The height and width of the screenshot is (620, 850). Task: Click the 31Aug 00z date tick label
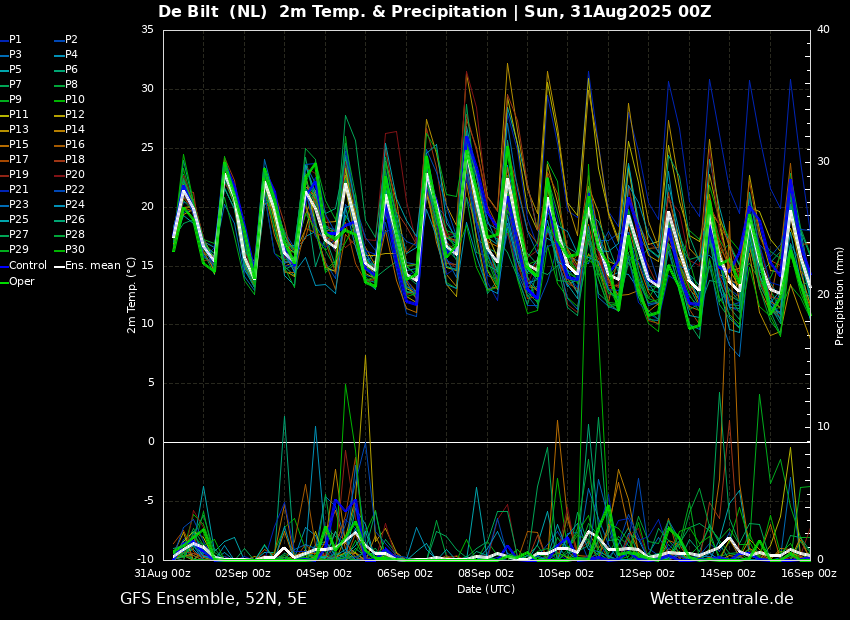[163, 573]
